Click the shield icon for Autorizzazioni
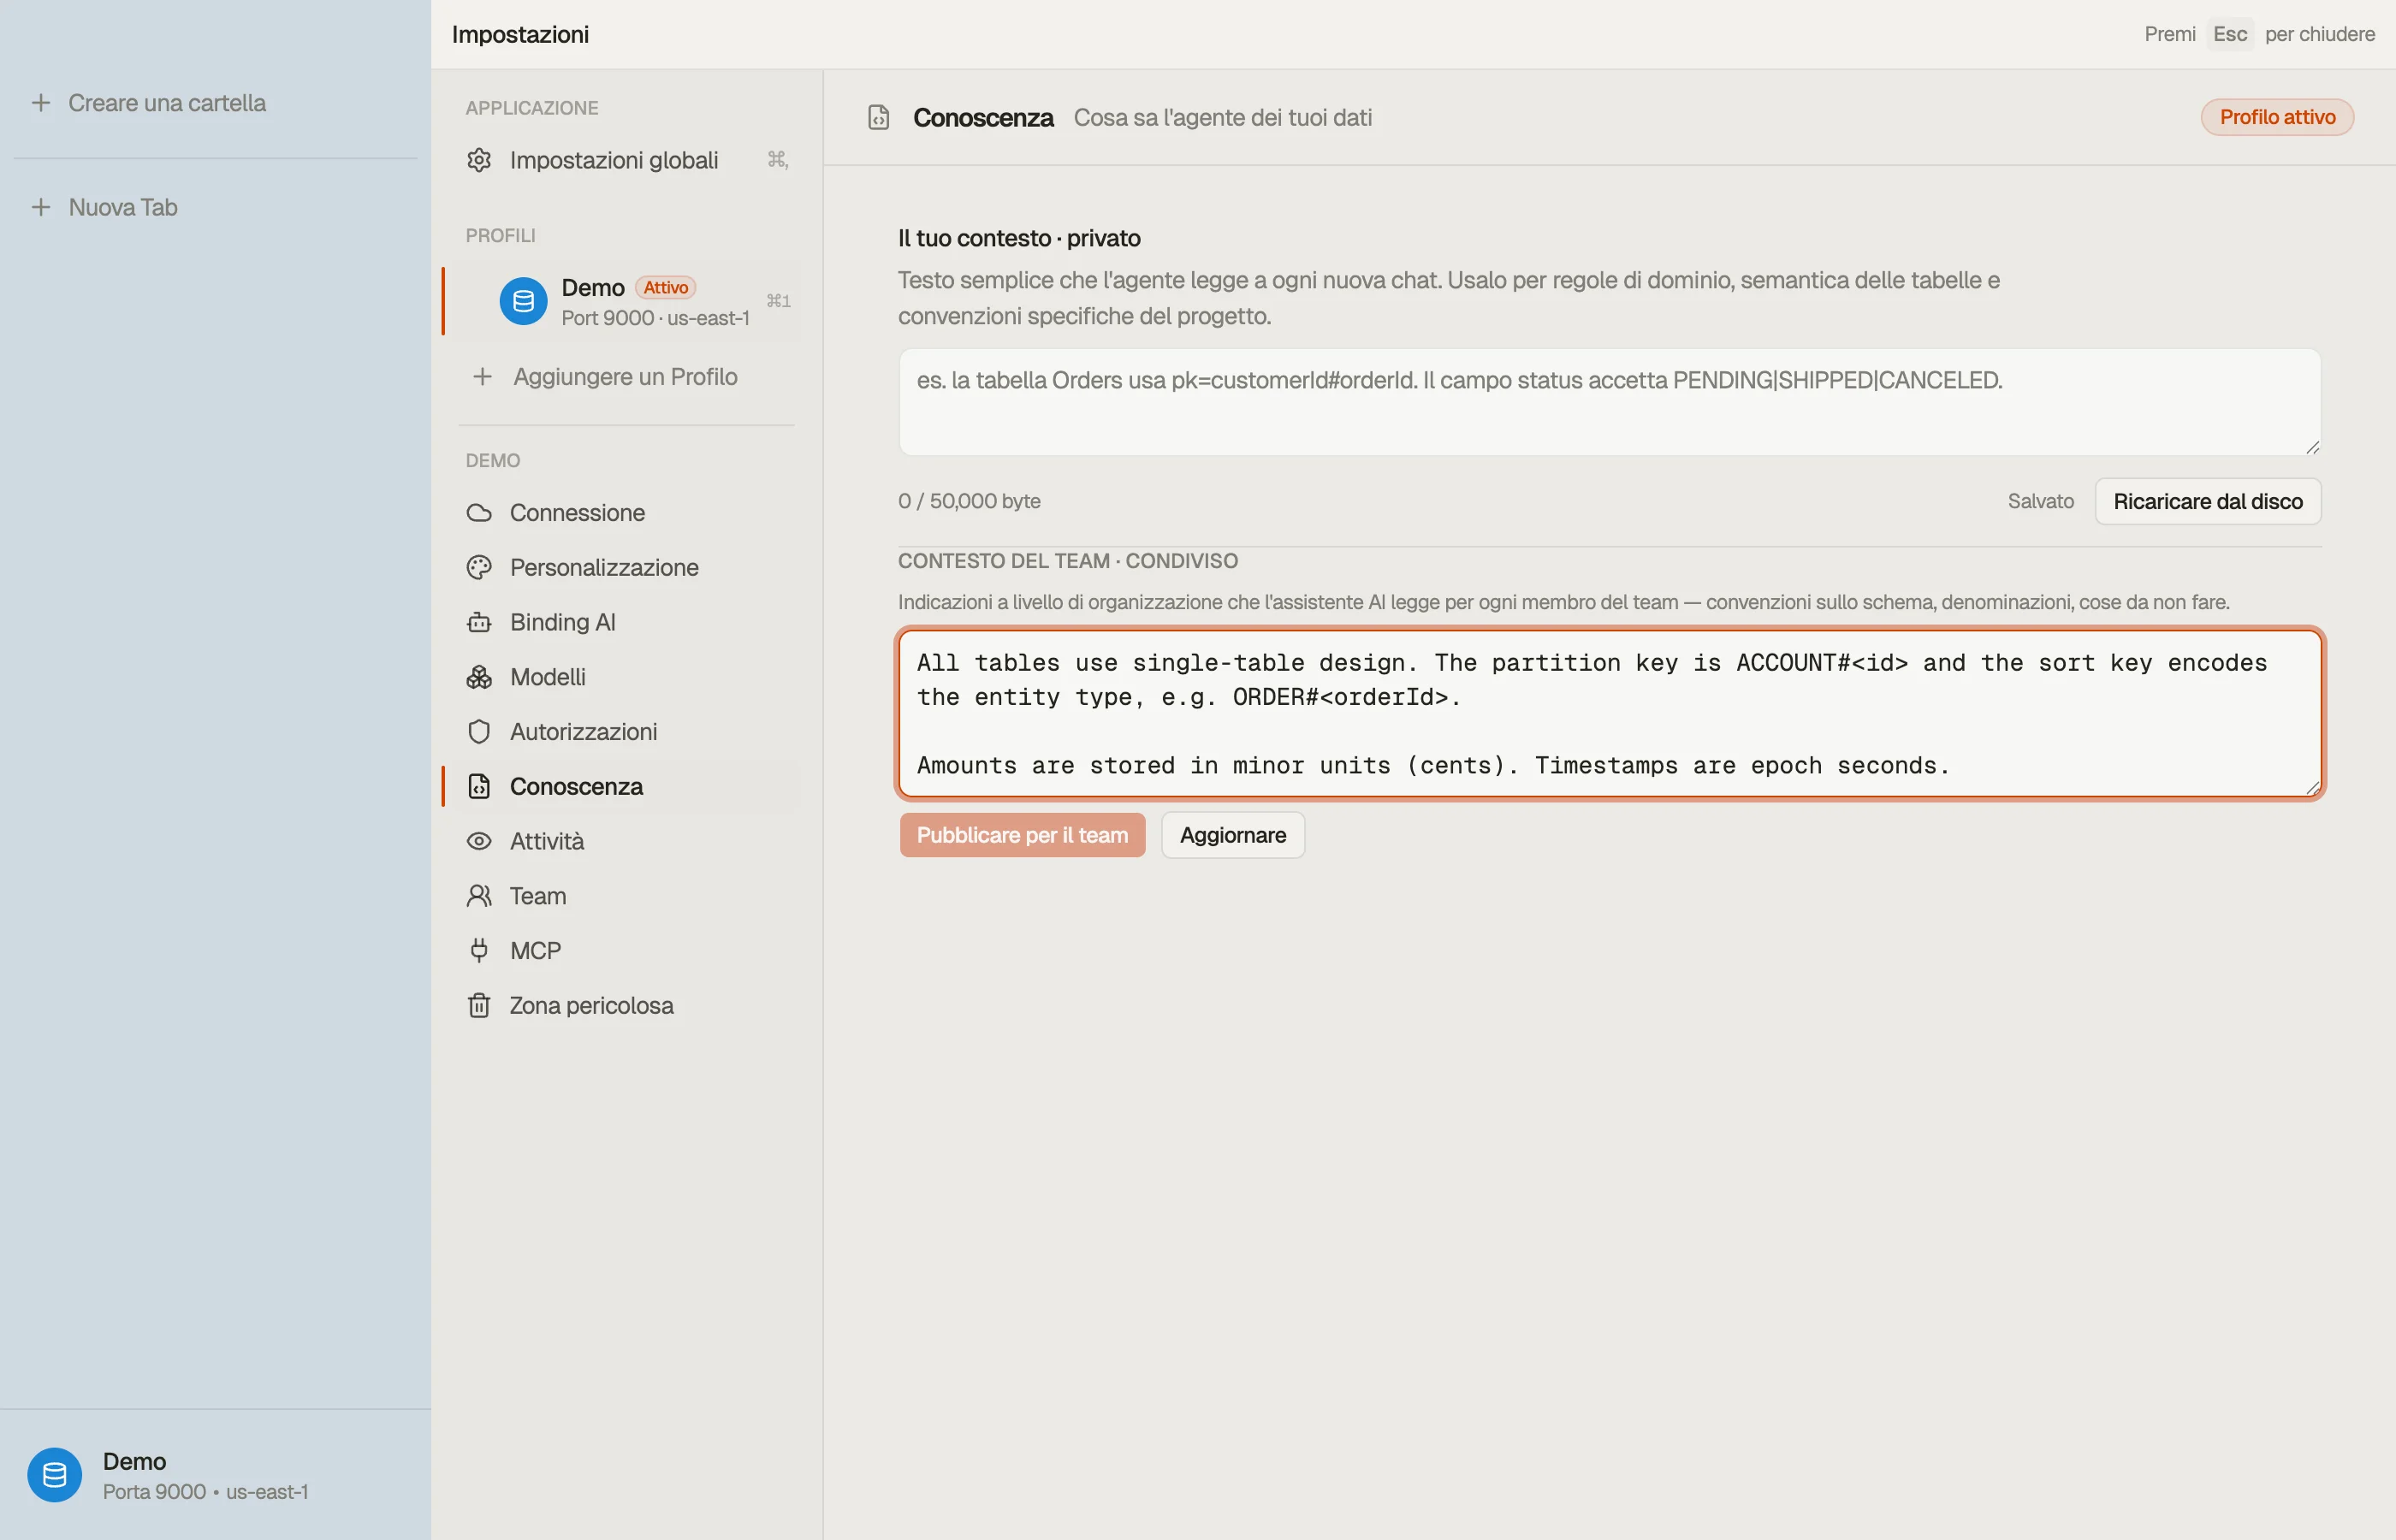 pyautogui.click(x=479, y=732)
